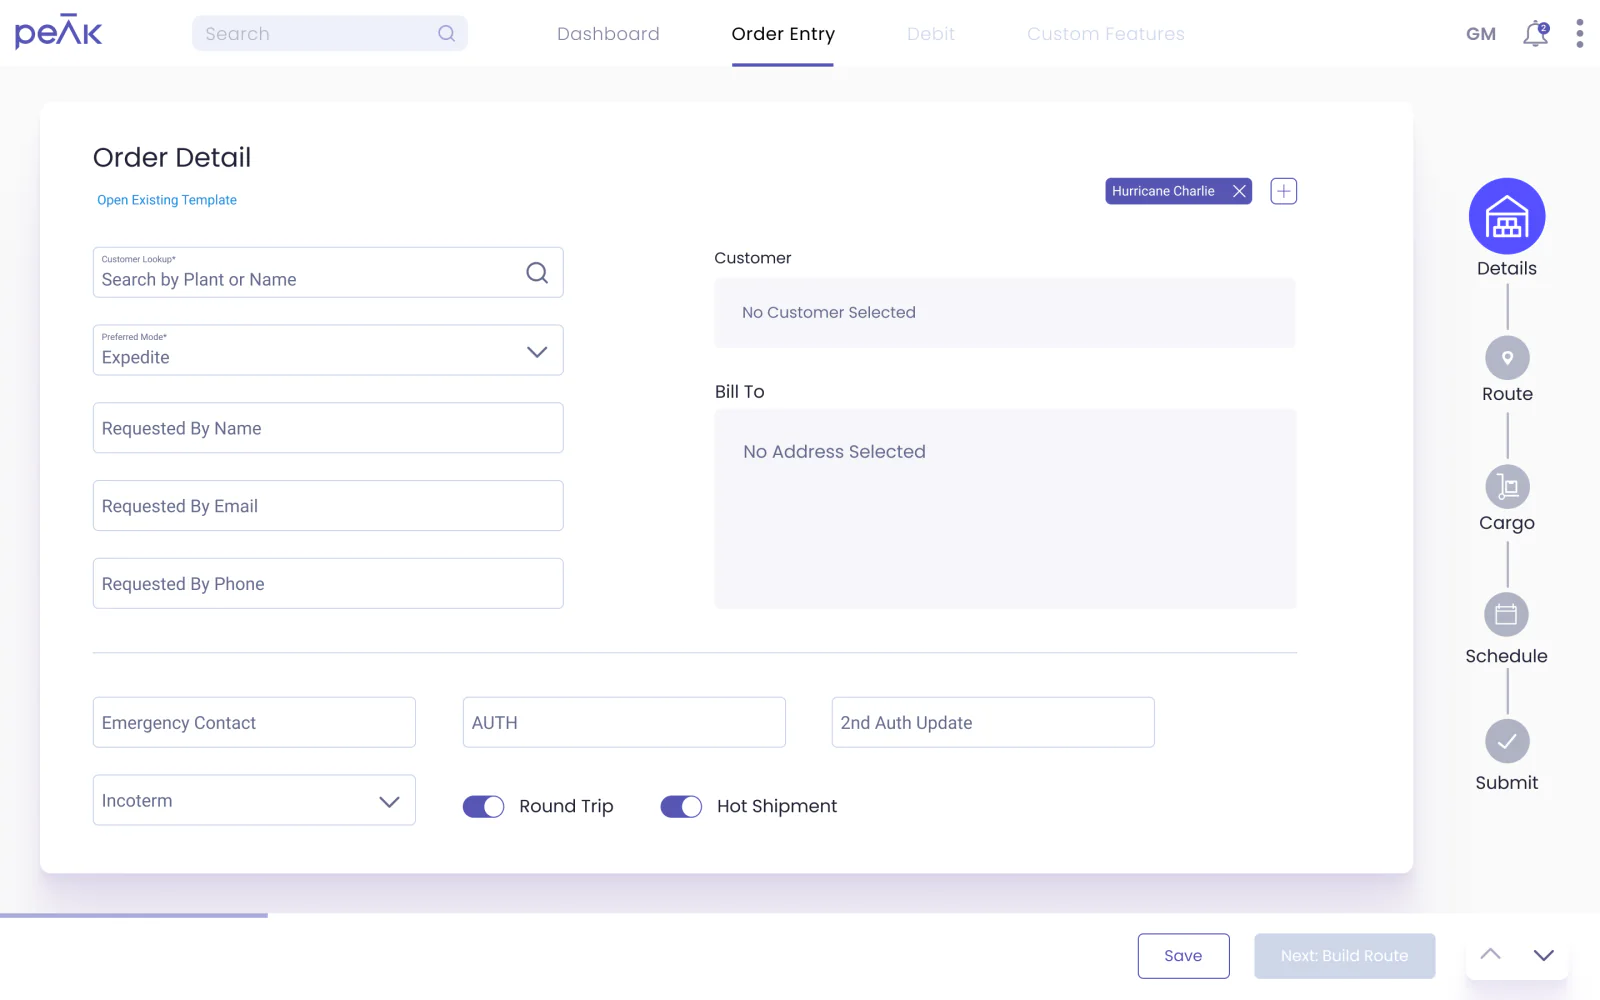1600x1000 pixels.
Task: Open the notifications bell icon
Action: 1536,34
